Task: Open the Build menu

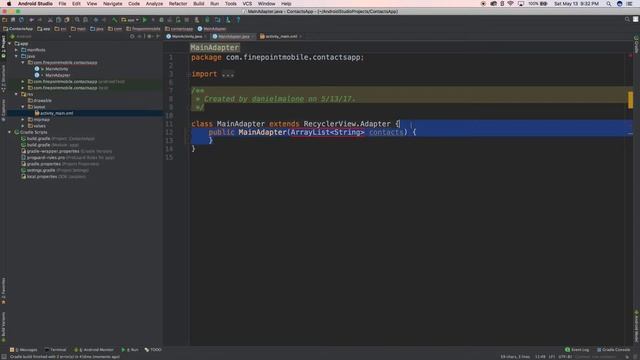Action: pos(198,4)
